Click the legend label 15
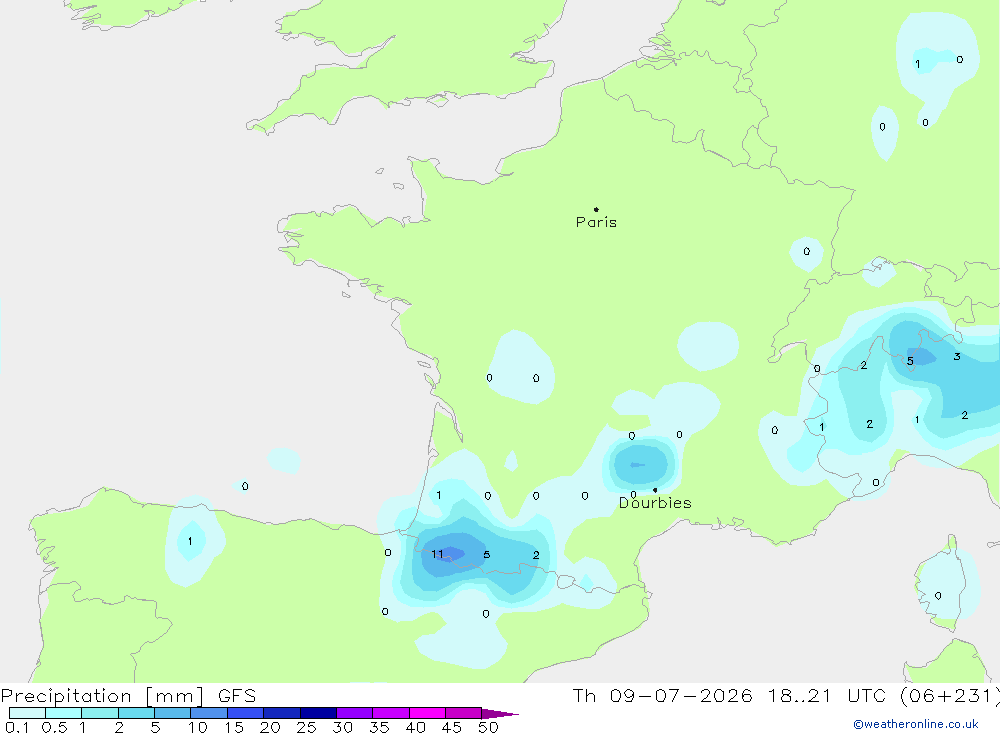The height and width of the screenshot is (733, 1000). pyautogui.click(x=233, y=727)
